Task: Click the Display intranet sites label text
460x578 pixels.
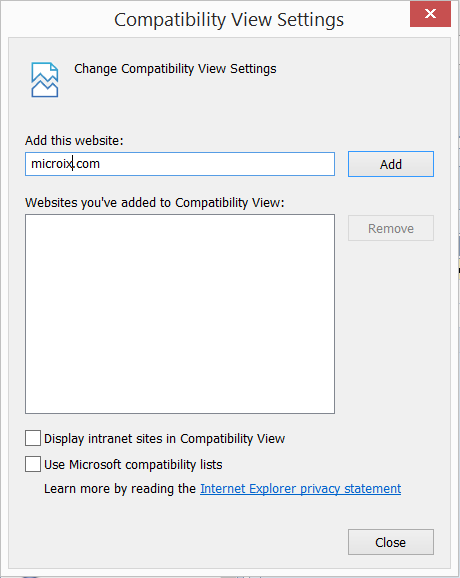Action: (x=164, y=439)
